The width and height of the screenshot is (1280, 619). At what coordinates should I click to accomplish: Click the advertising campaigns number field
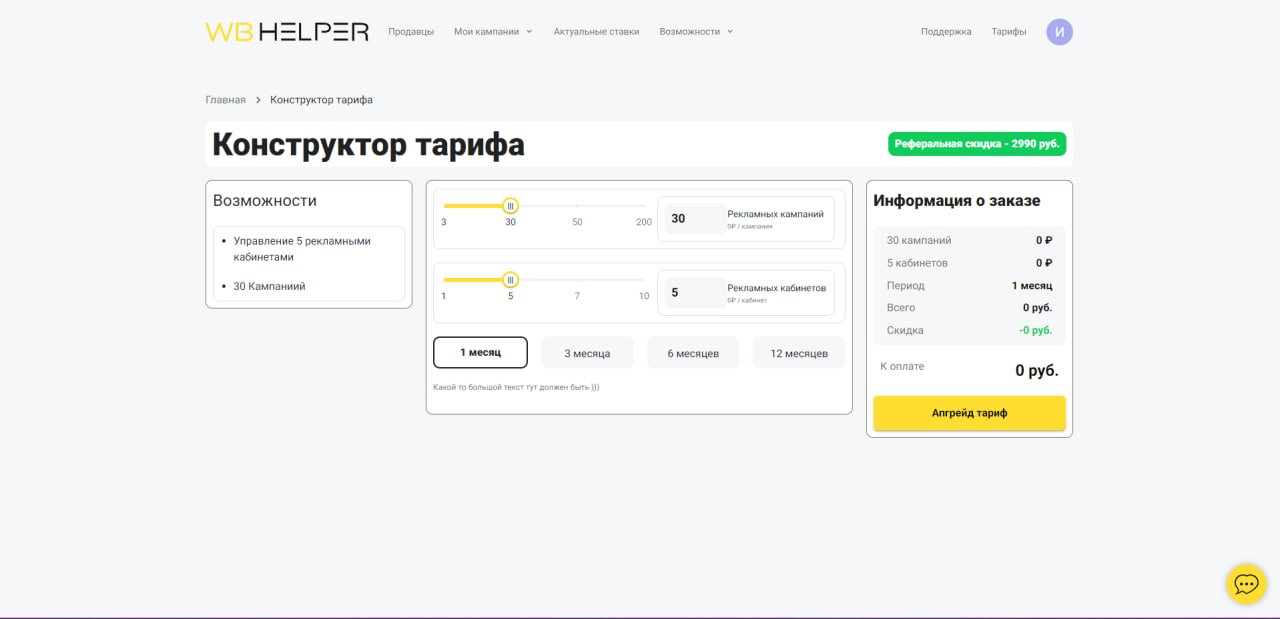click(695, 218)
